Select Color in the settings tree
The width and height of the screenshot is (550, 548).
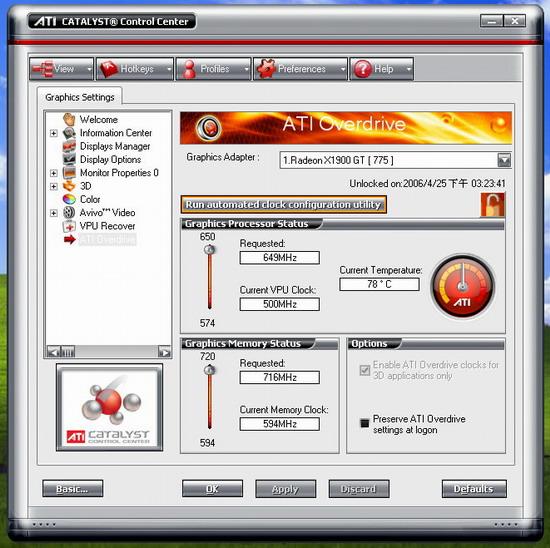[90, 199]
